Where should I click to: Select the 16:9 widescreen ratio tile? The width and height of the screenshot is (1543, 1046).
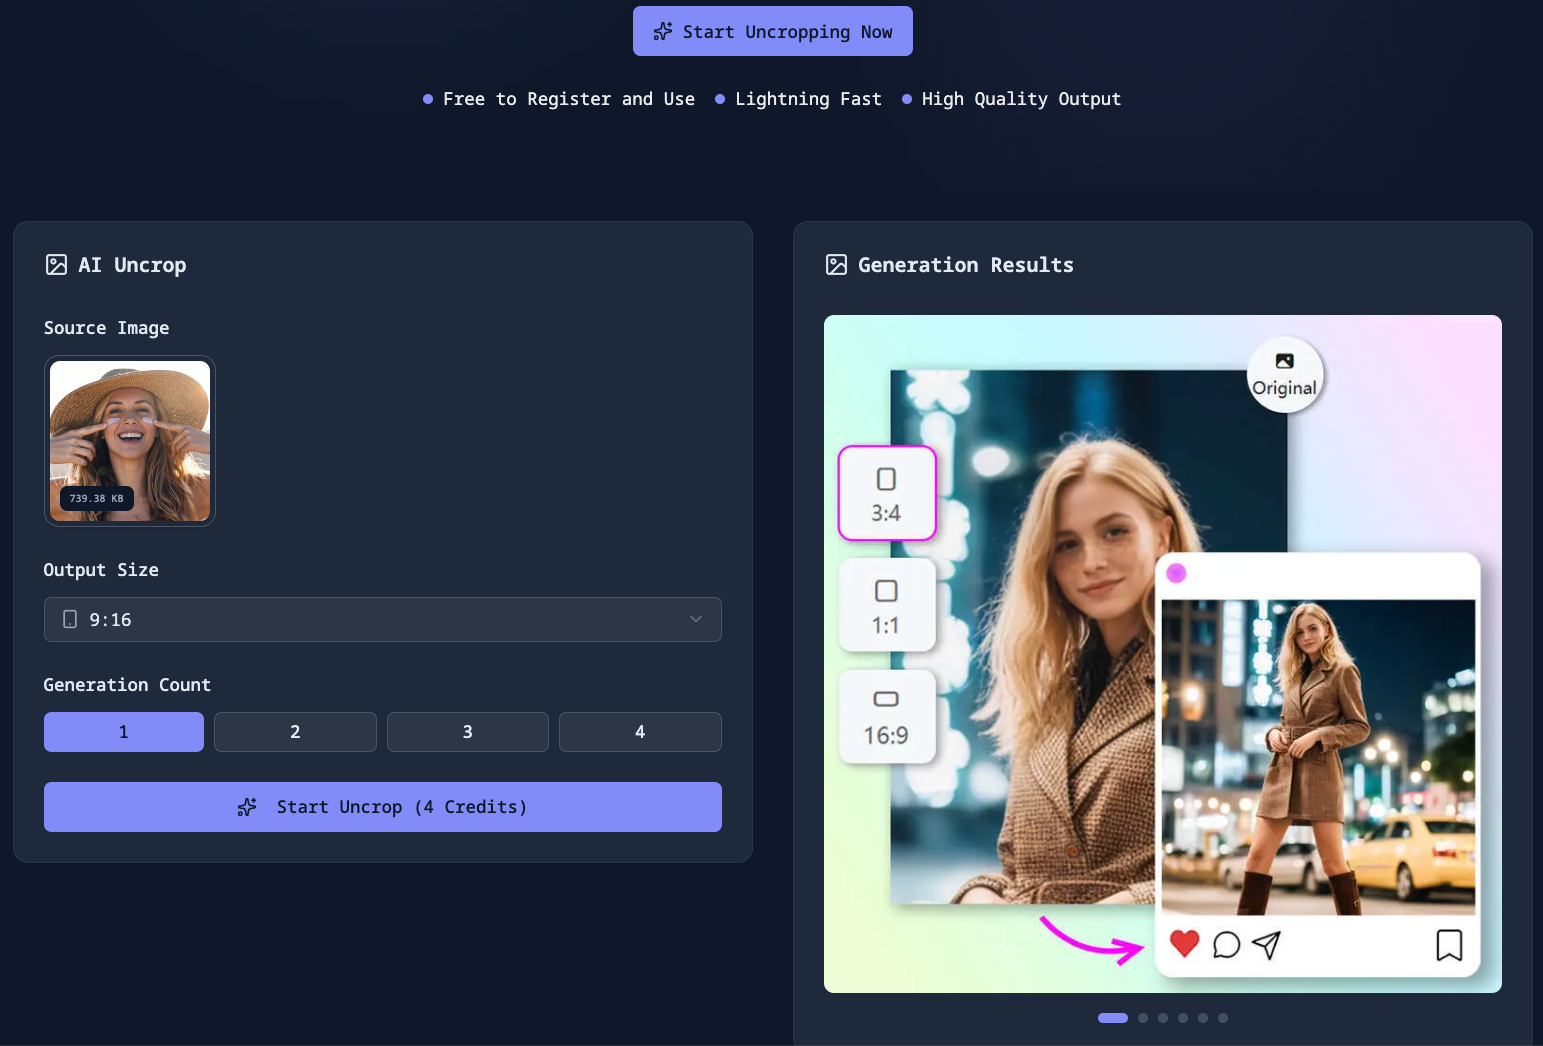coord(886,717)
